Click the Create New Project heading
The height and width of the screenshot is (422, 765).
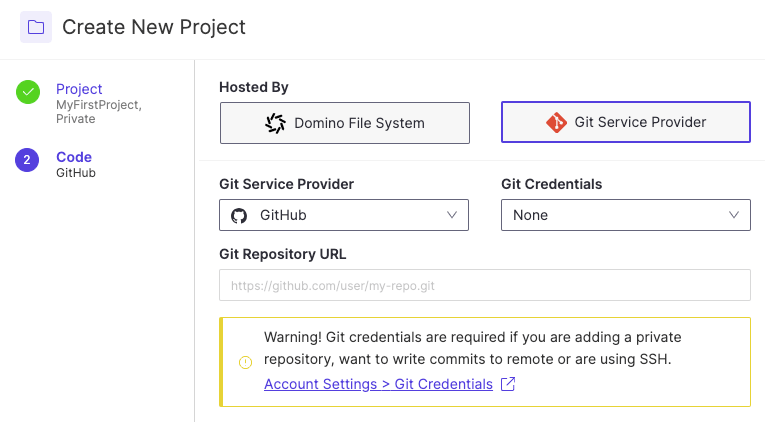point(154,27)
